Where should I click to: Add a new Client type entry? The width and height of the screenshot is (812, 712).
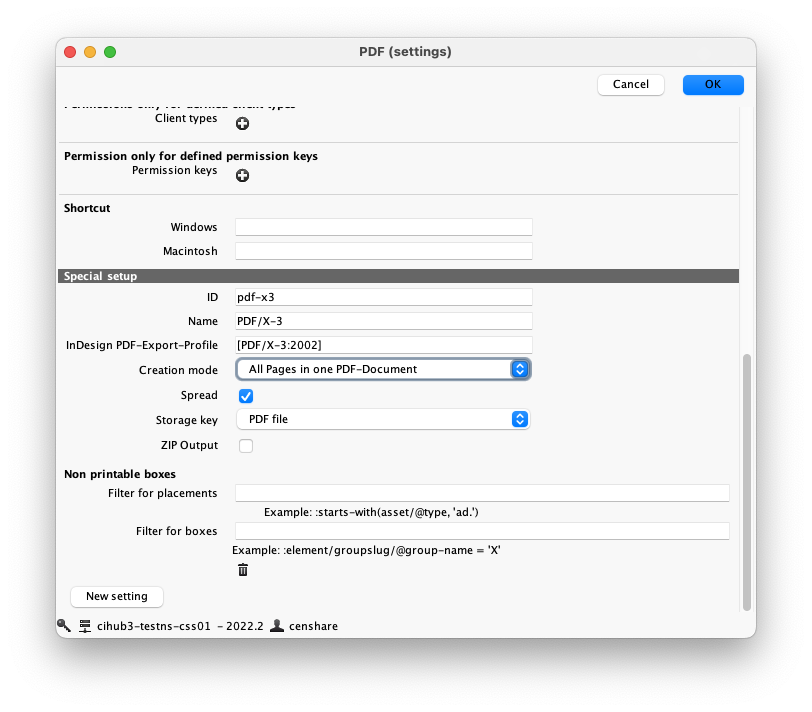pos(242,123)
